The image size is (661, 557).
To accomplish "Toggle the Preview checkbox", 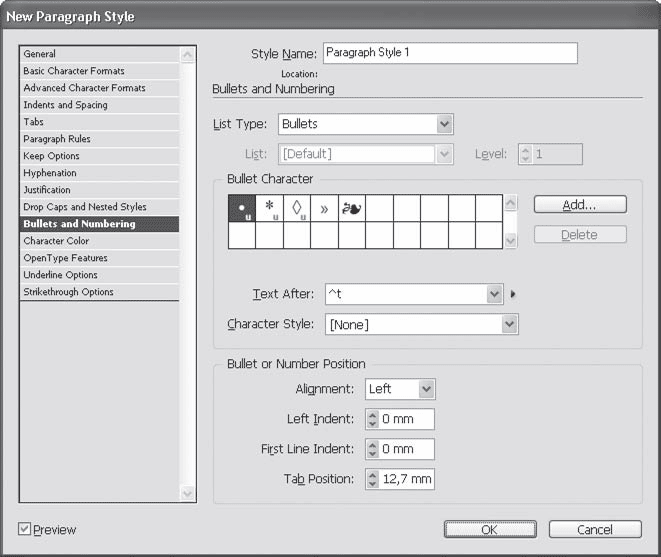I will 25,529.
